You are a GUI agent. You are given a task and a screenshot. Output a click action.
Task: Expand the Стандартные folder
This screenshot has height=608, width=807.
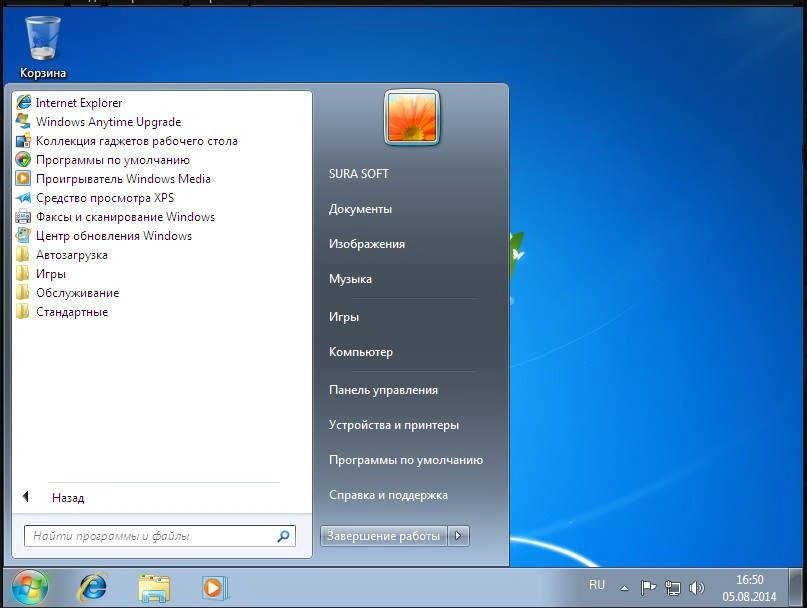click(x=72, y=311)
